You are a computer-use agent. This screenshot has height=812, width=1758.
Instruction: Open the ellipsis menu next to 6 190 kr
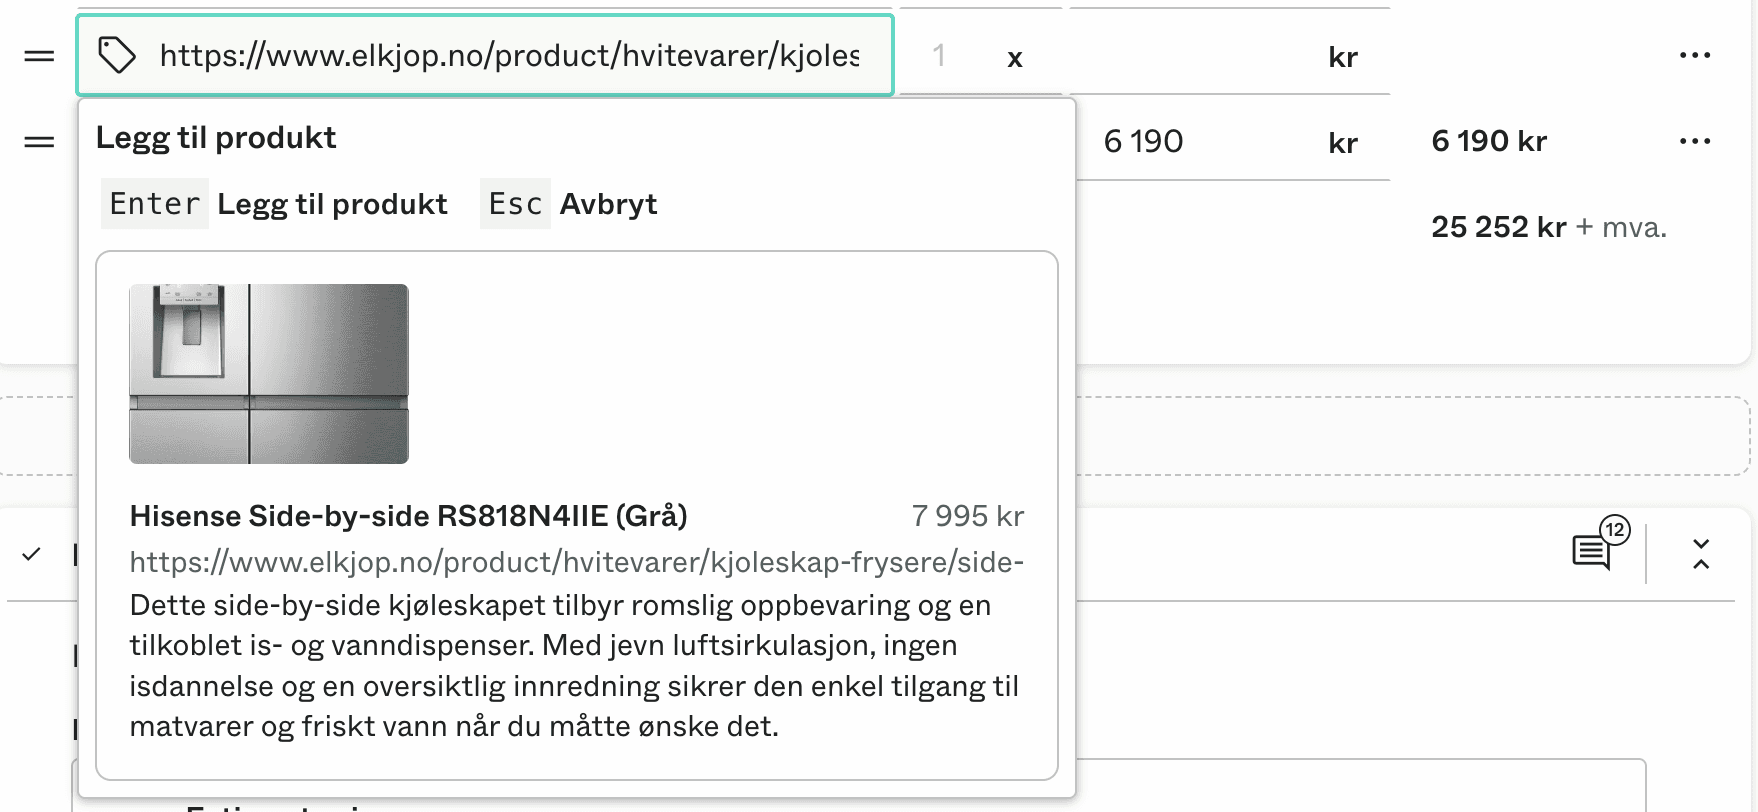[x=1695, y=141]
